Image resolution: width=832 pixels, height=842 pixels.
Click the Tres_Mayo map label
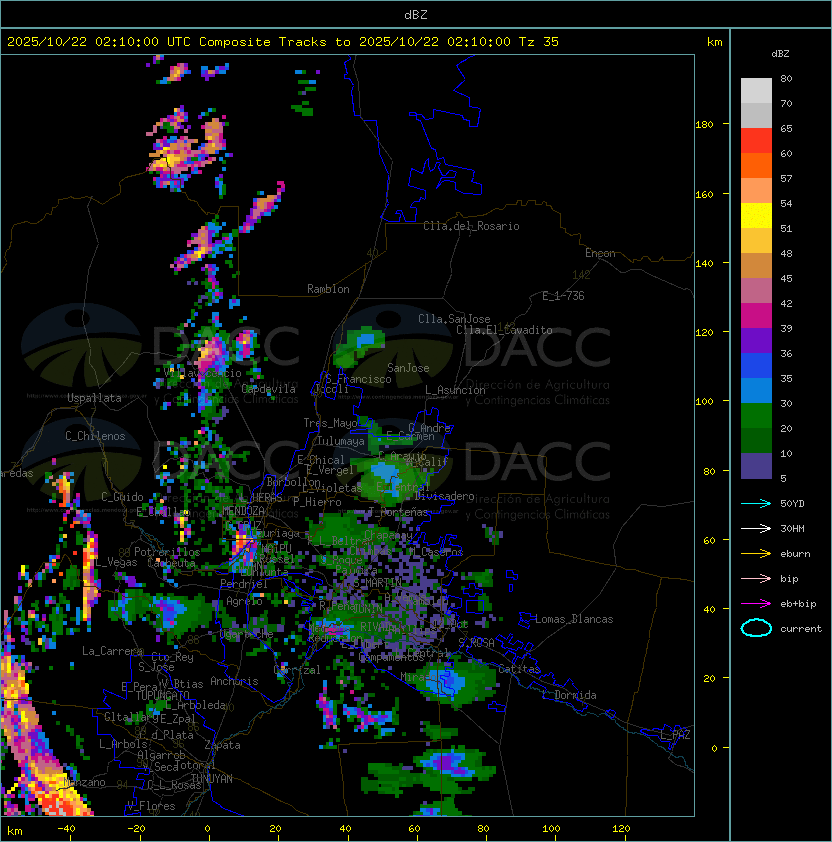(x=330, y=423)
